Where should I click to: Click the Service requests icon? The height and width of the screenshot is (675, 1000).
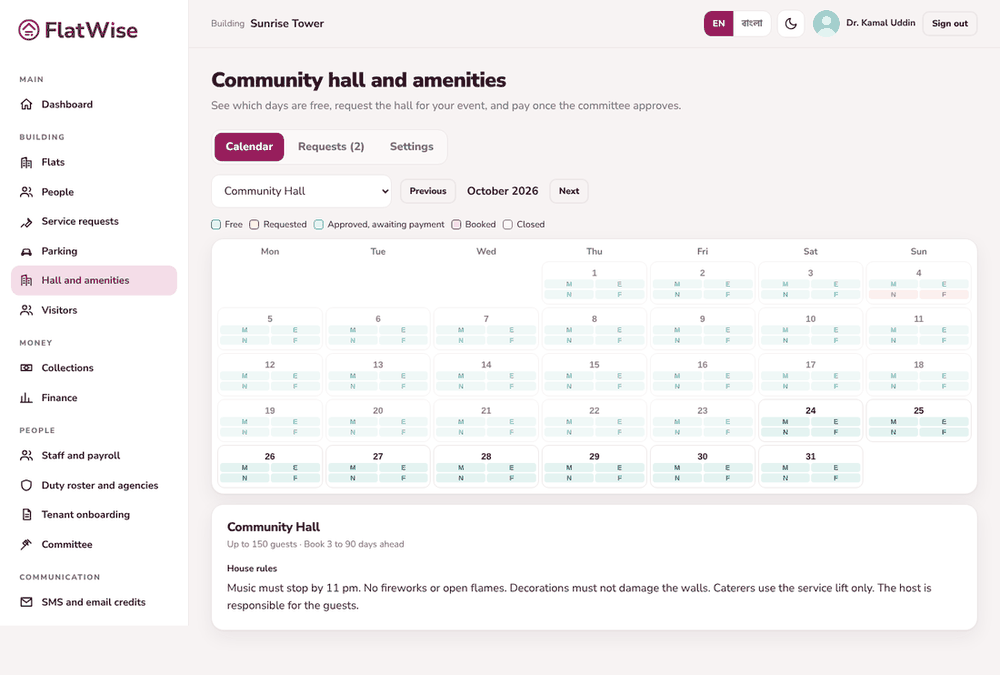pos(26,221)
